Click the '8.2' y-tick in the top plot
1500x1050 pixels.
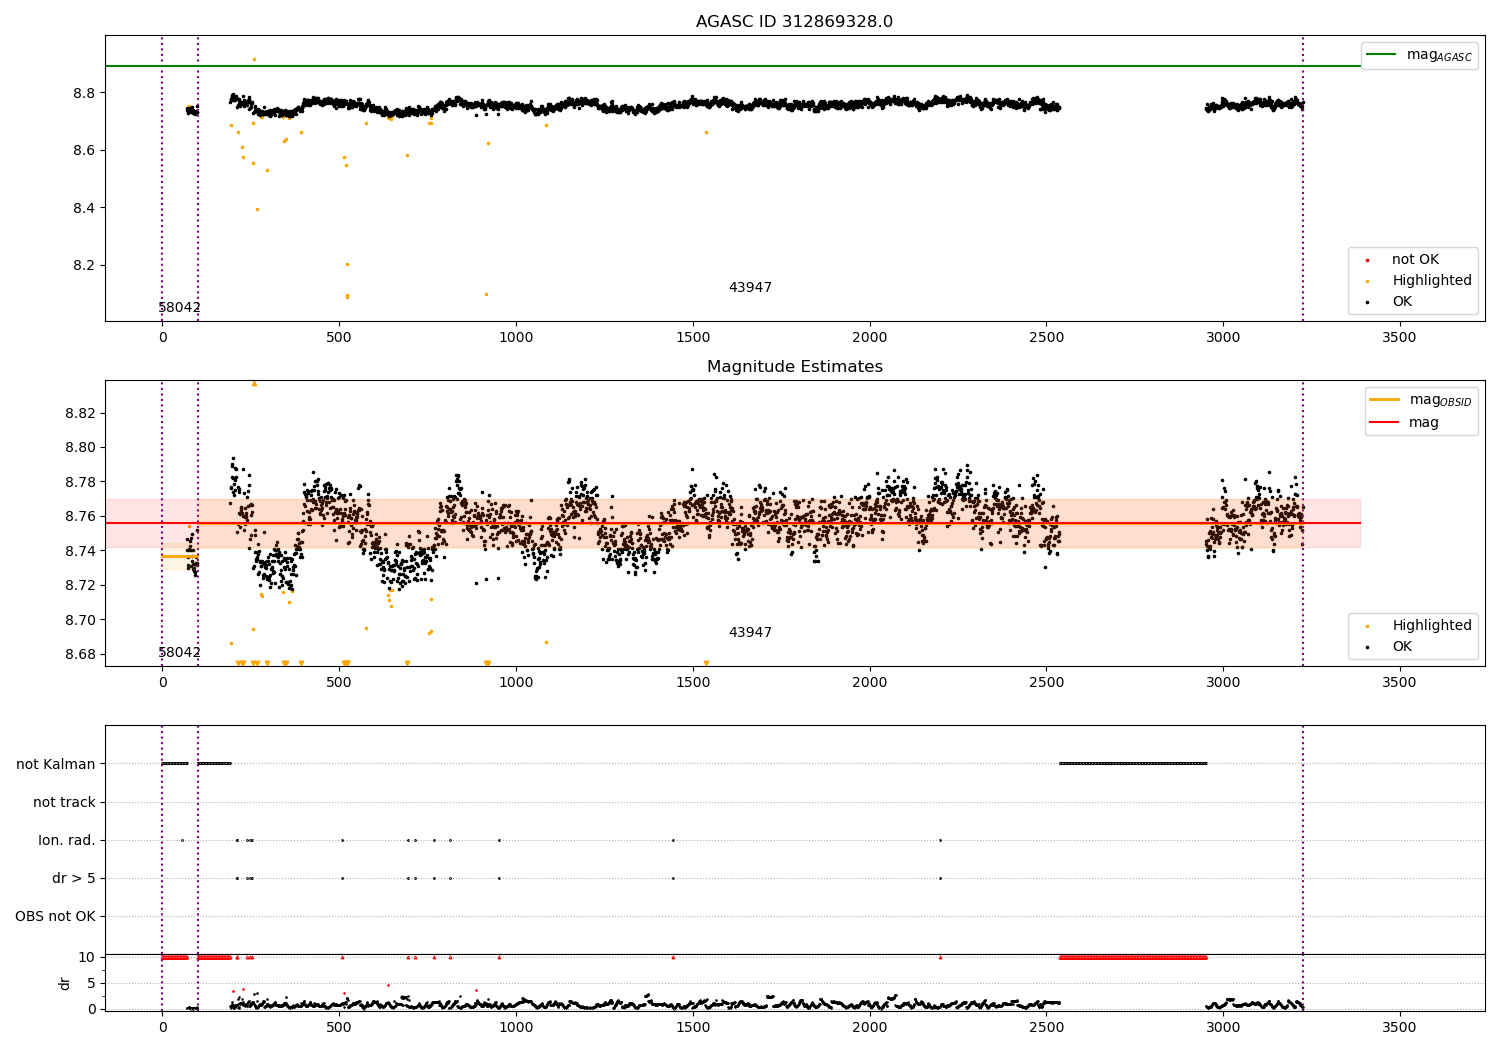pyautogui.click(x=83, y=265)
